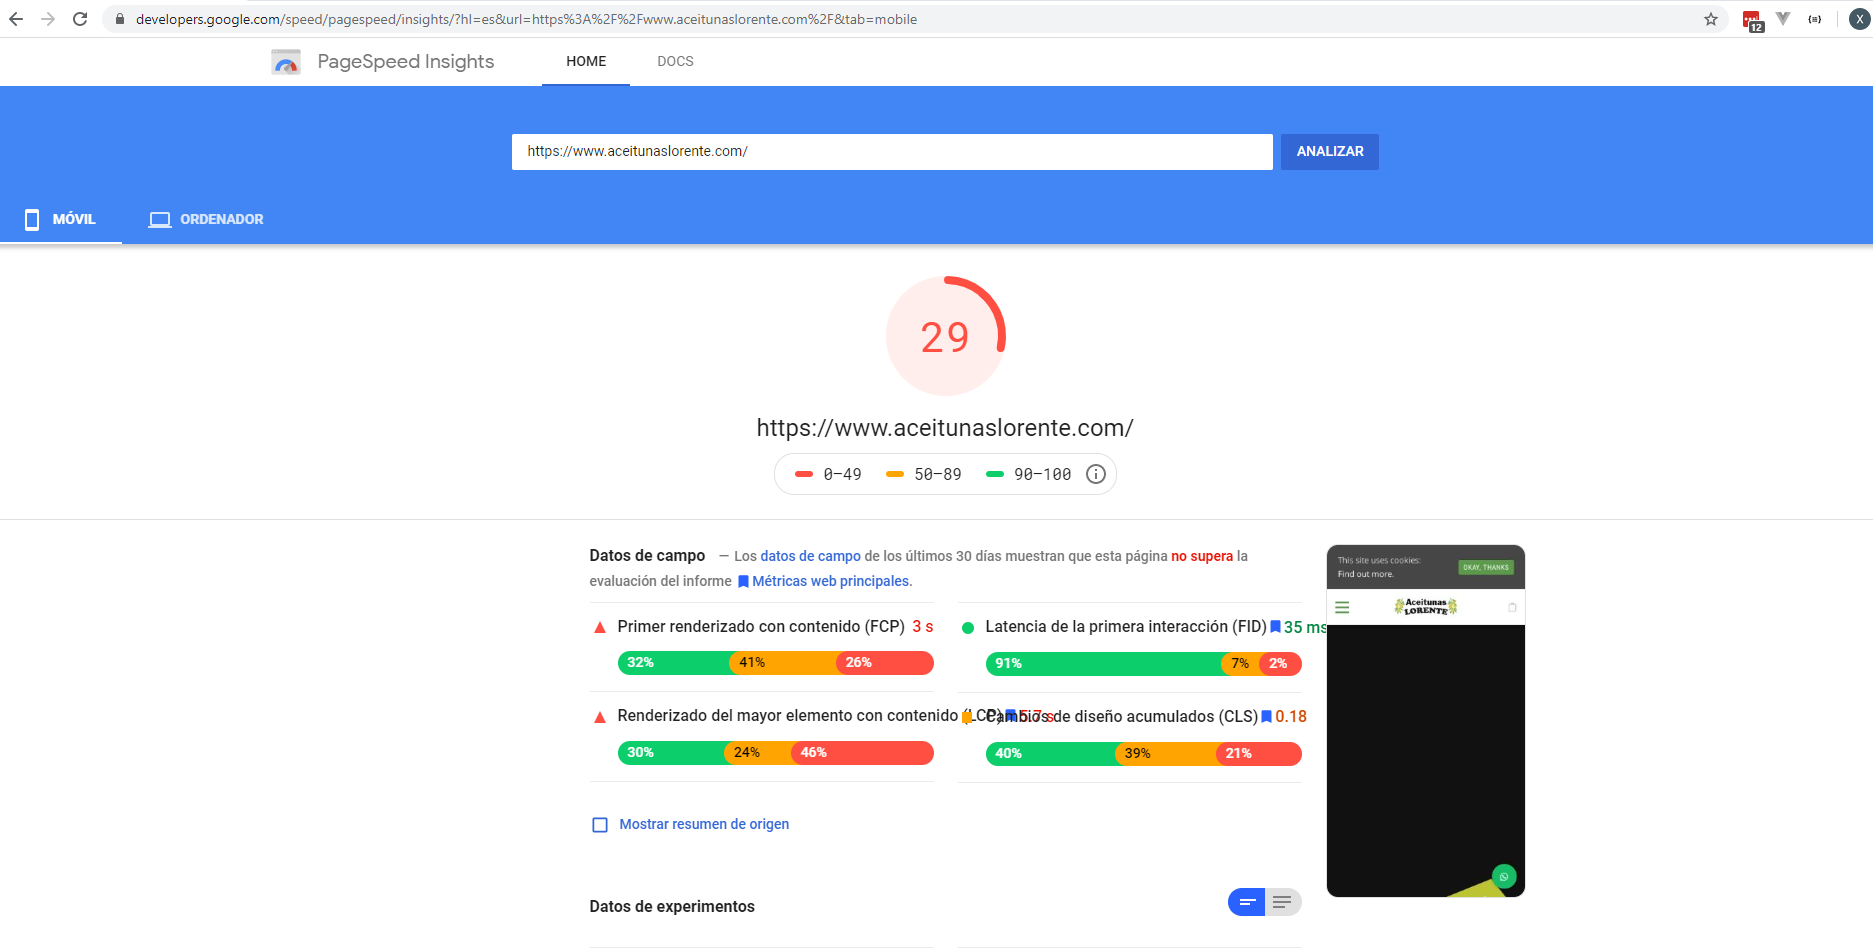Open score range info icon
The height and width of the screenshot is (949, 1873).
pos(1096,474)
